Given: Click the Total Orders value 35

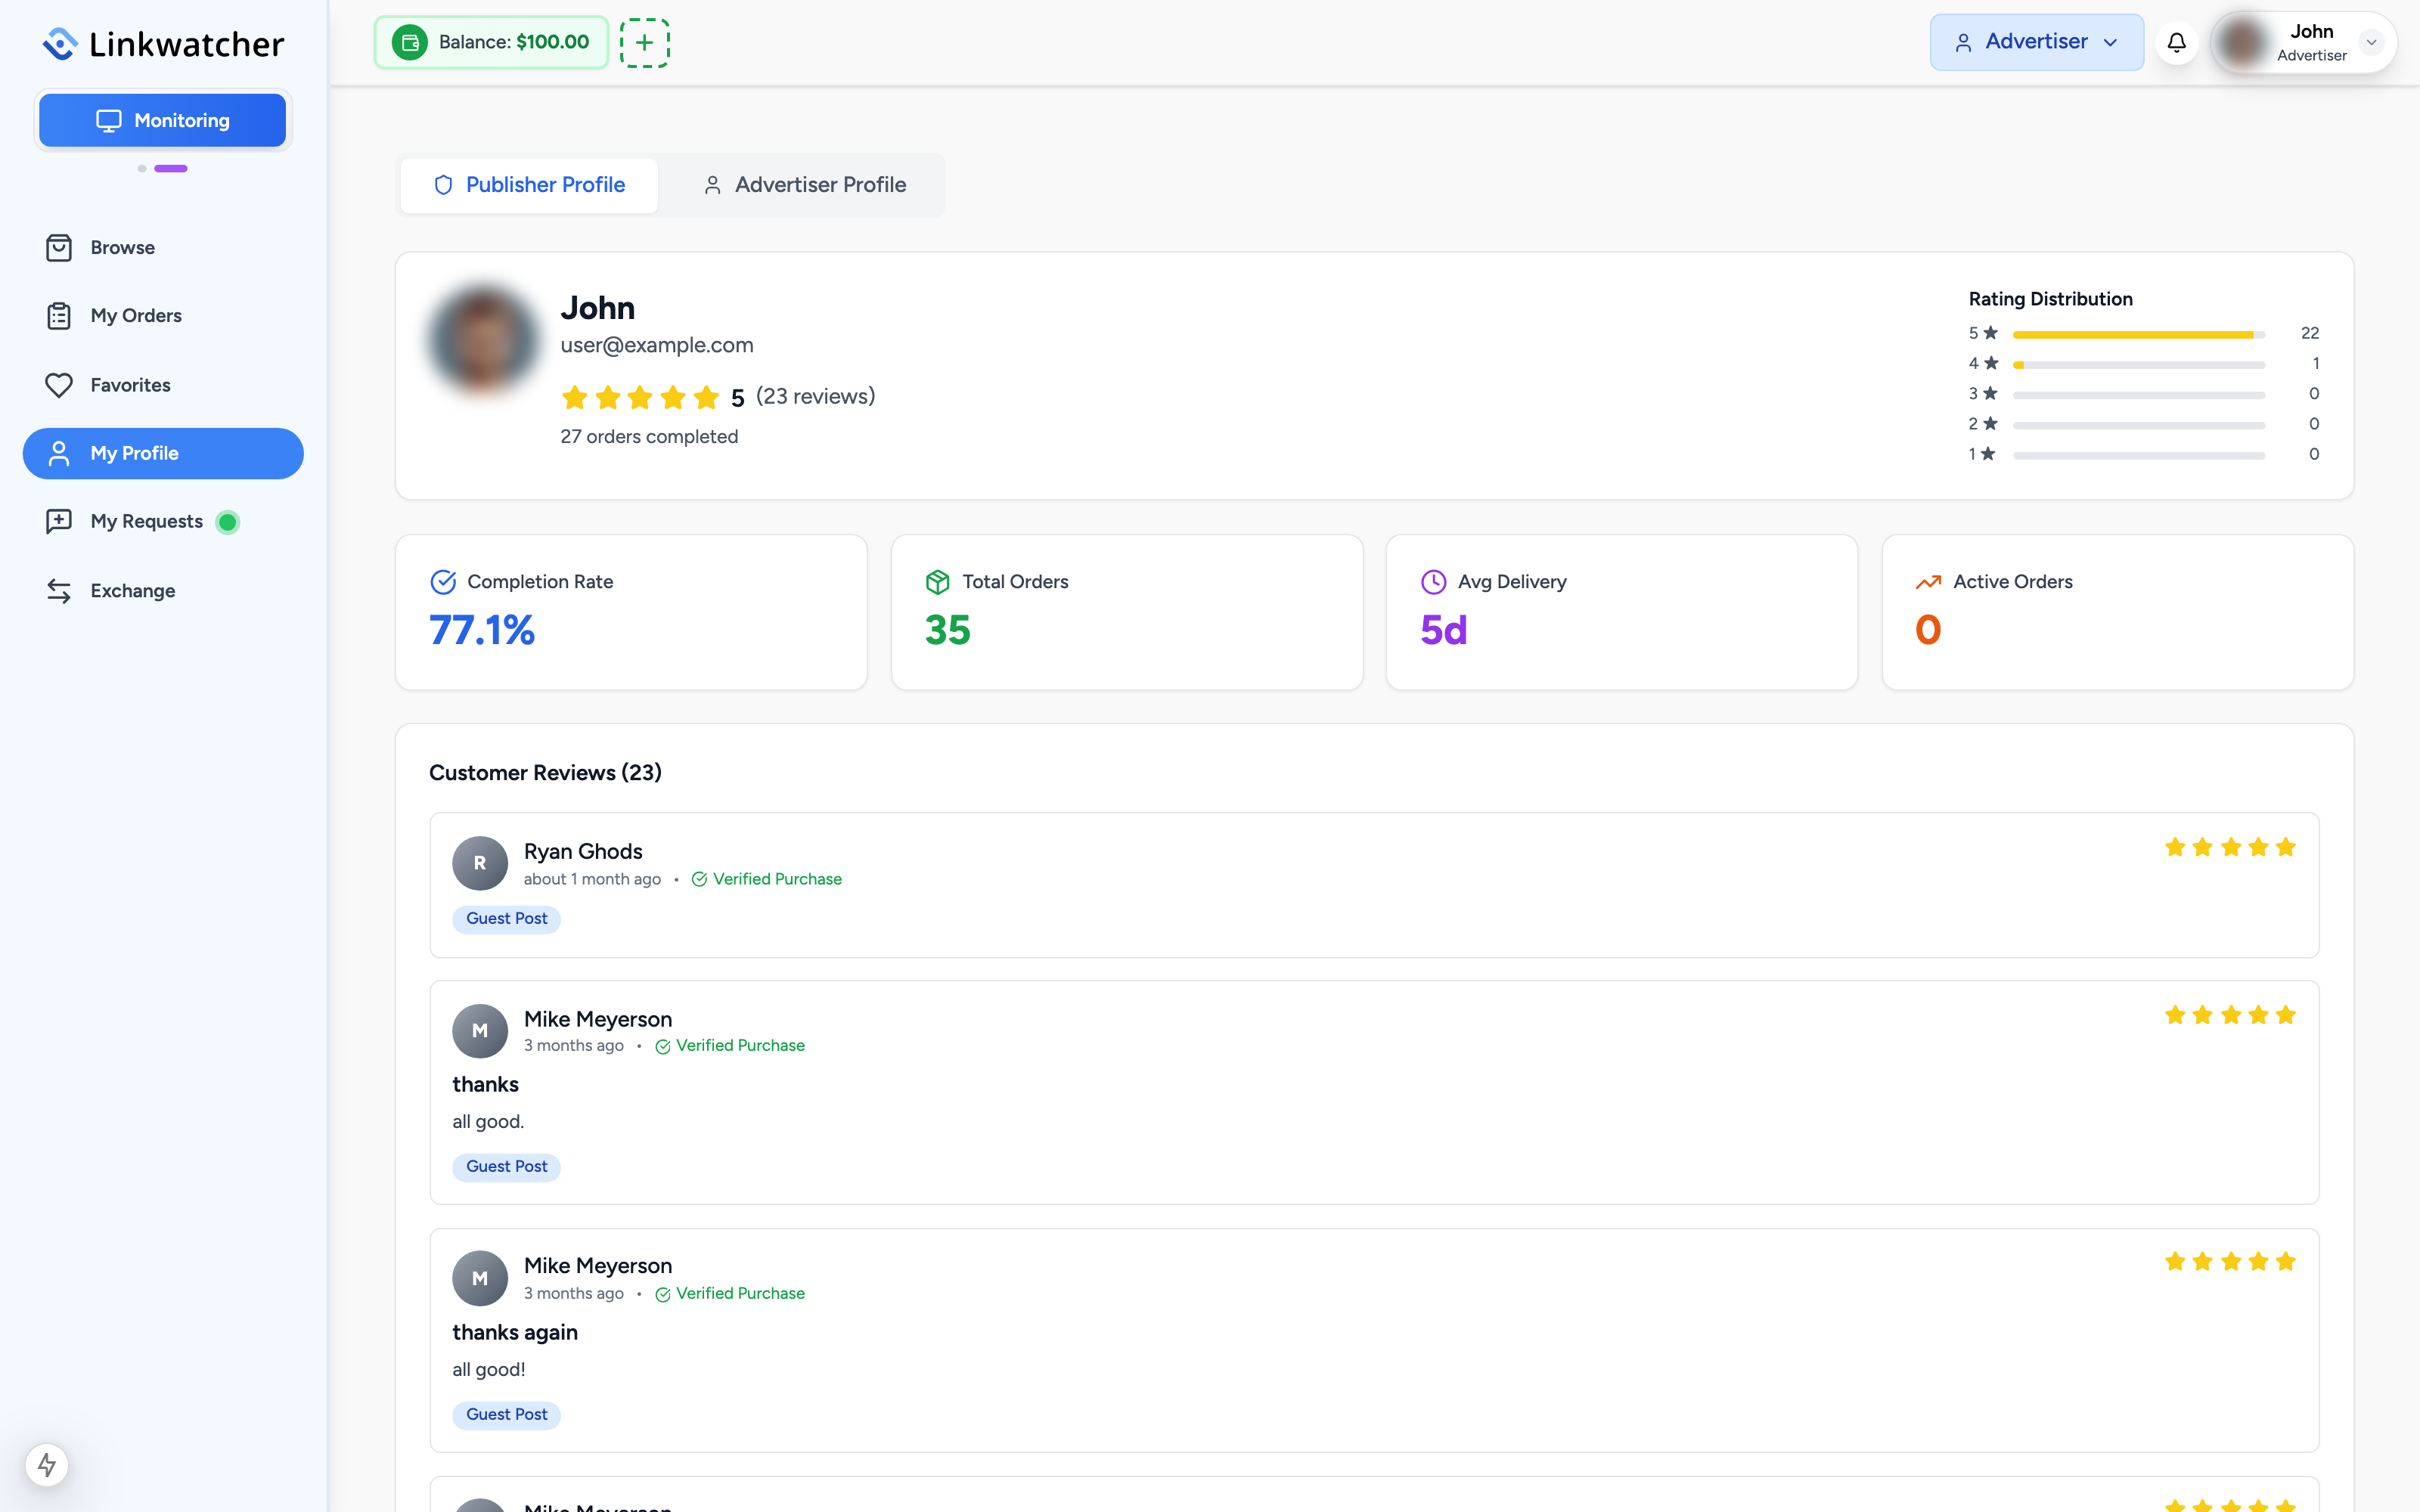Looking at the screenshot, I should 947,630.
